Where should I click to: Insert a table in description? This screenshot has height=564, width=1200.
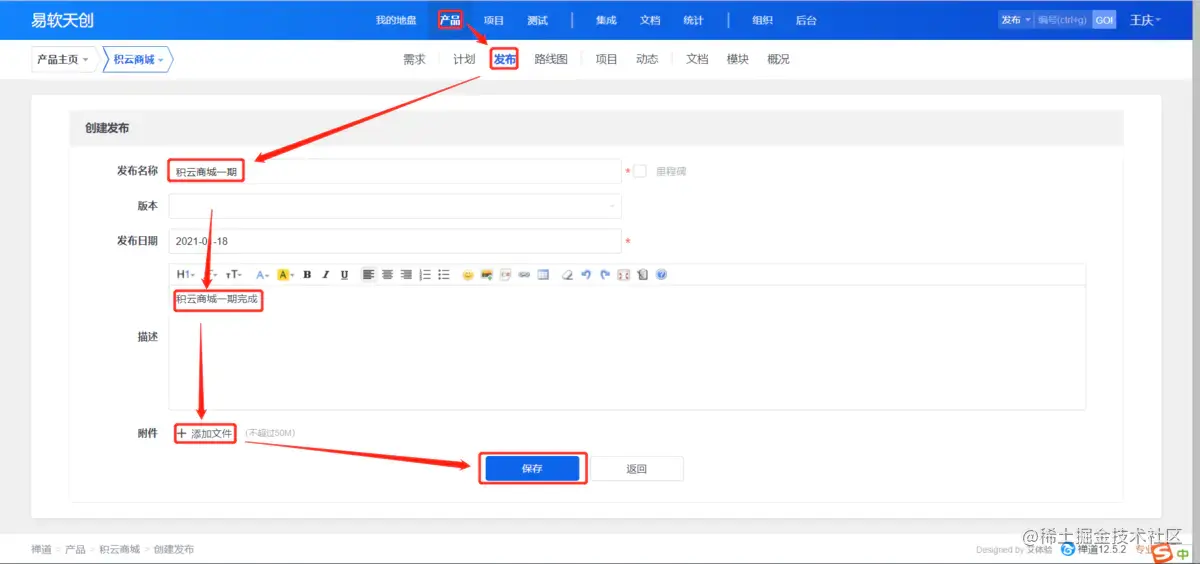pyautogui.click(x=543, y=274)
